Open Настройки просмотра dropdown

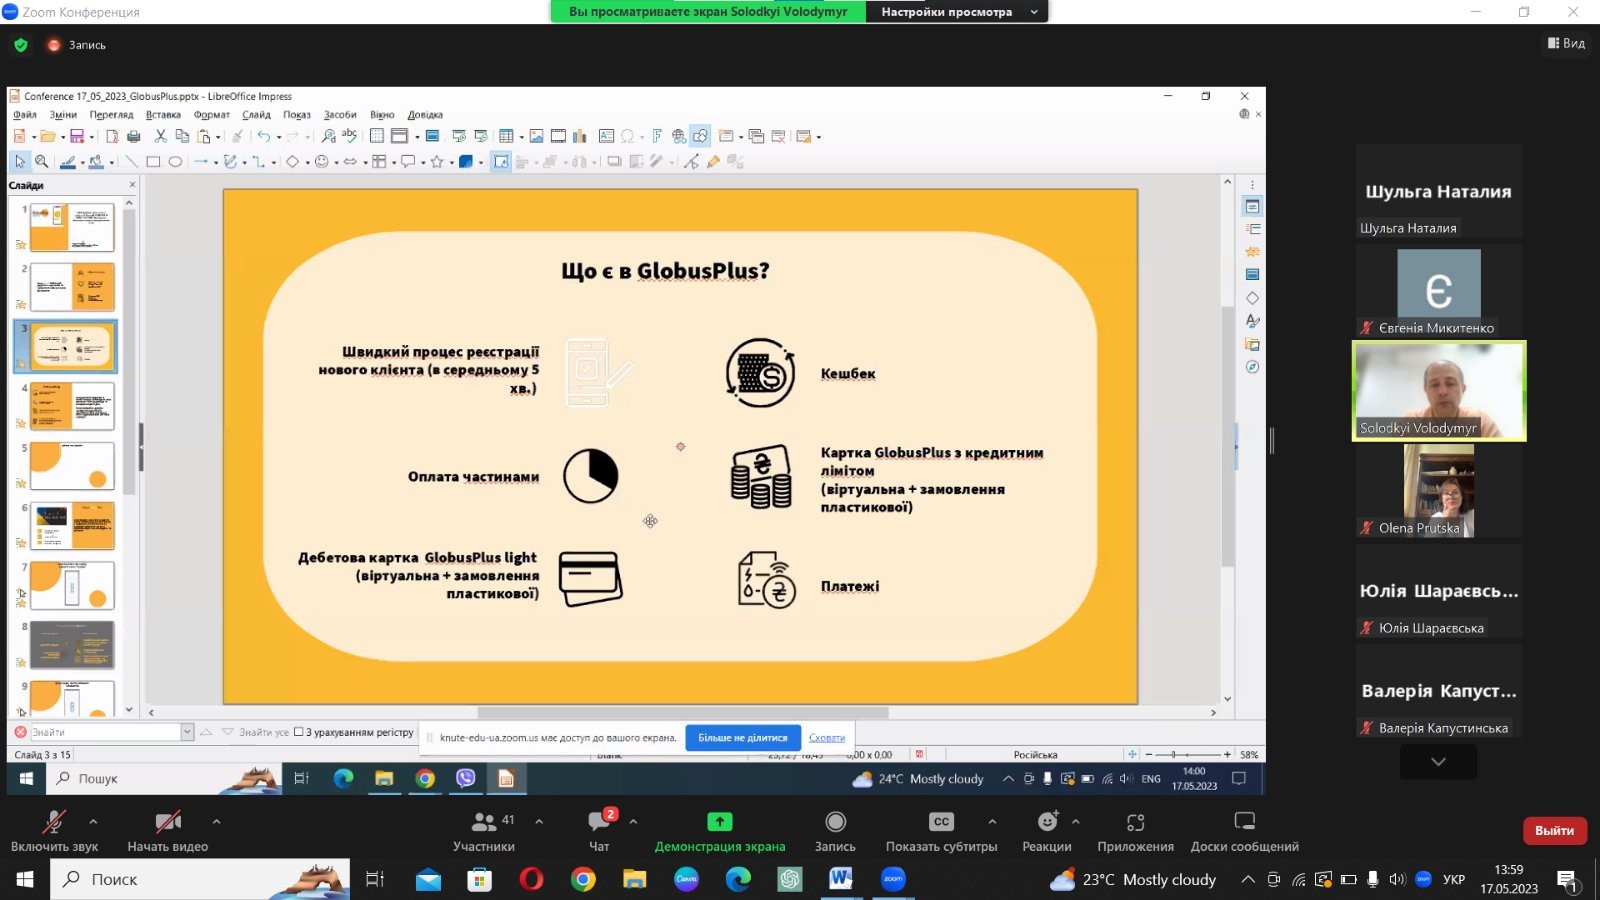tap(957, 12)
